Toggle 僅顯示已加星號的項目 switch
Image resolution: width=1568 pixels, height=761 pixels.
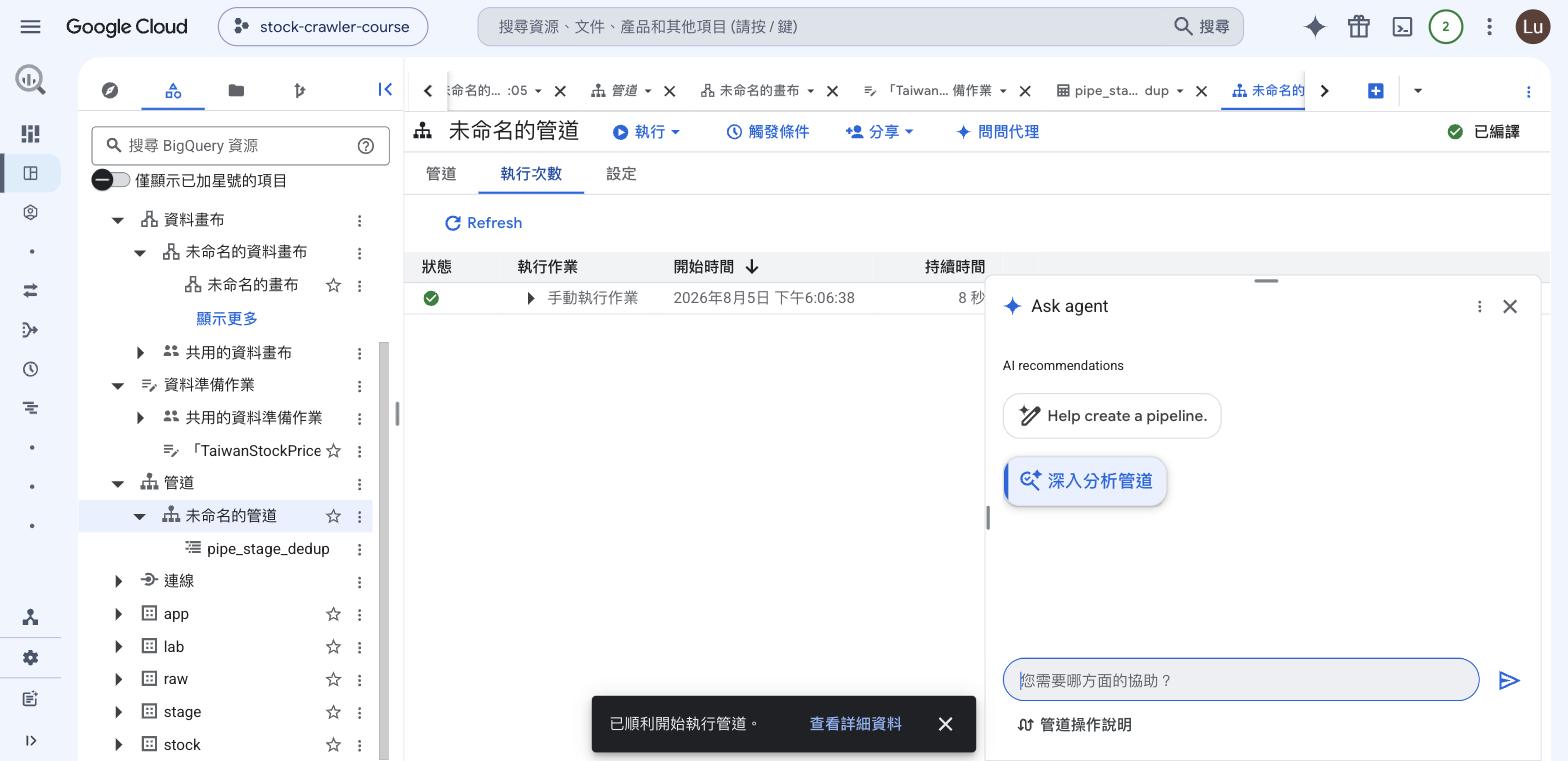pos(111,180)
